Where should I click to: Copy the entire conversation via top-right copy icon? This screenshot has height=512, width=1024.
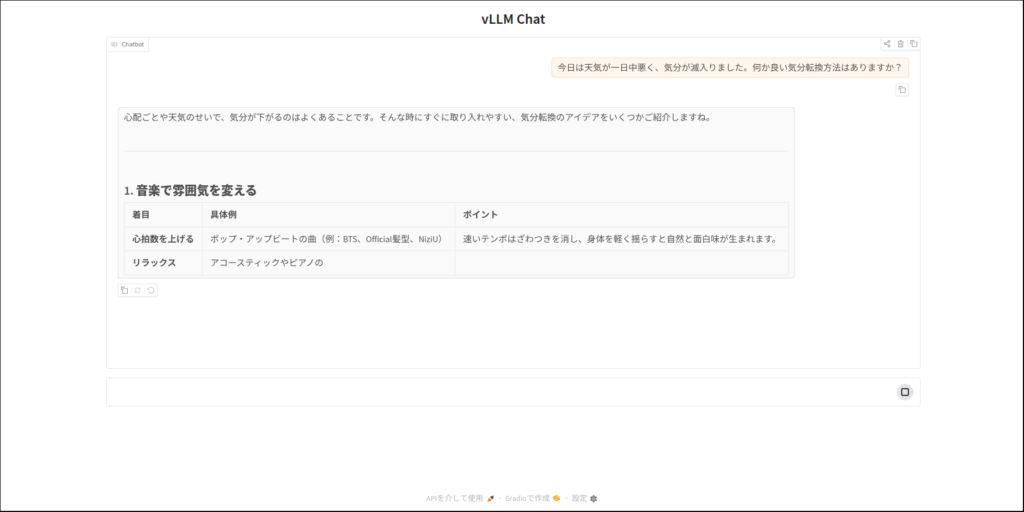tap(913, 44)
